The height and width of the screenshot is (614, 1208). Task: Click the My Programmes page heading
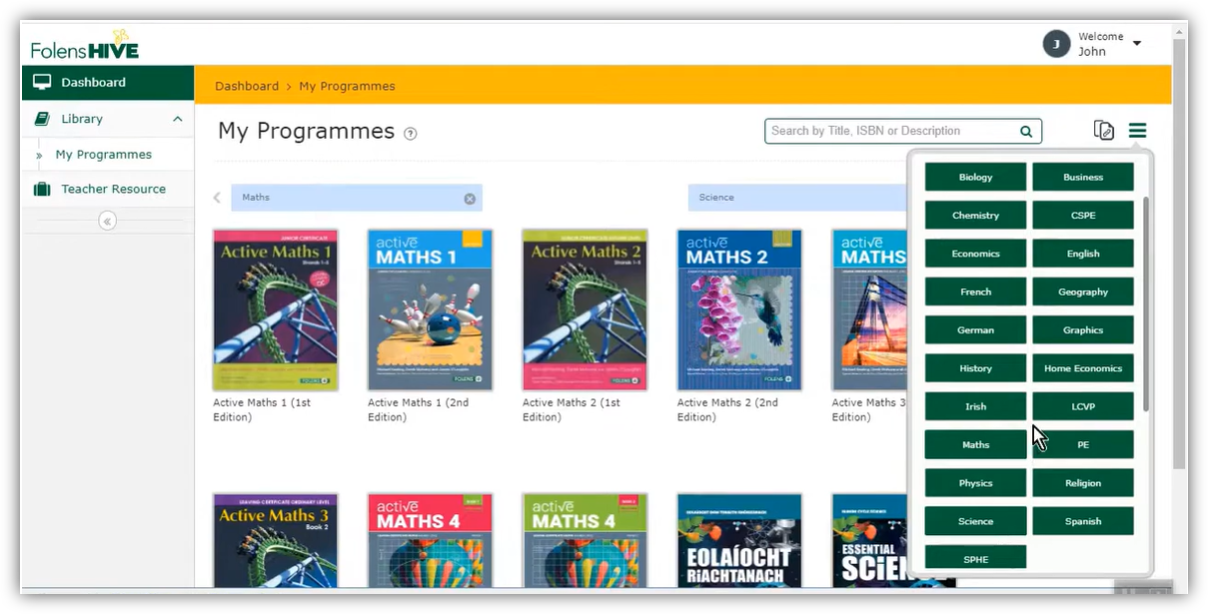pyautogui.click(x=306, y=131)
